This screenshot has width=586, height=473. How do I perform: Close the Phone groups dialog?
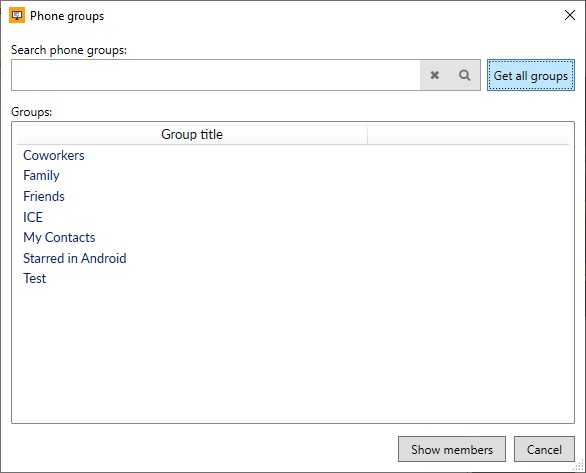click(x=570, y=15)
